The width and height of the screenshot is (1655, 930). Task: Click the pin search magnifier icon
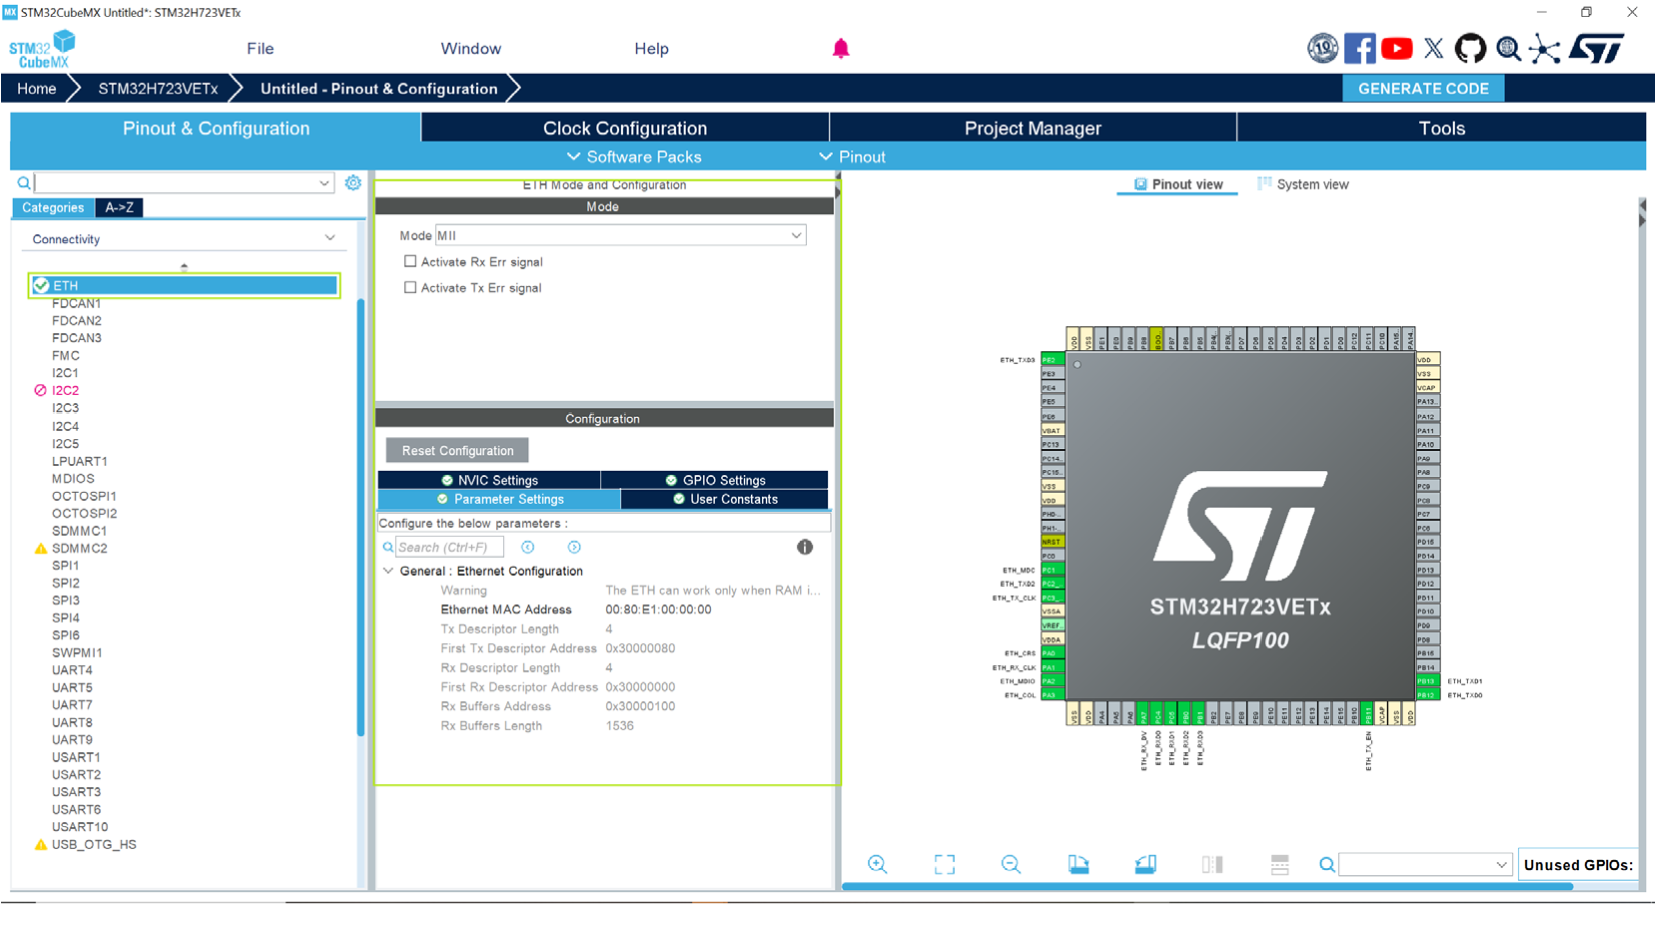1327,865
